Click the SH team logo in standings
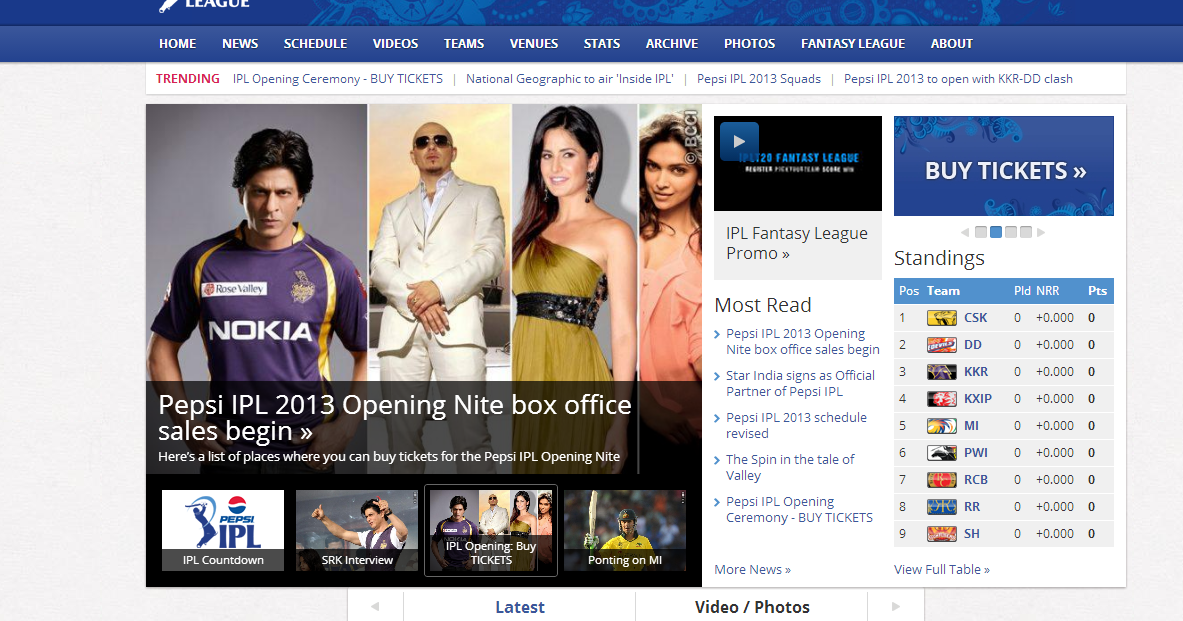 [942, 533]
